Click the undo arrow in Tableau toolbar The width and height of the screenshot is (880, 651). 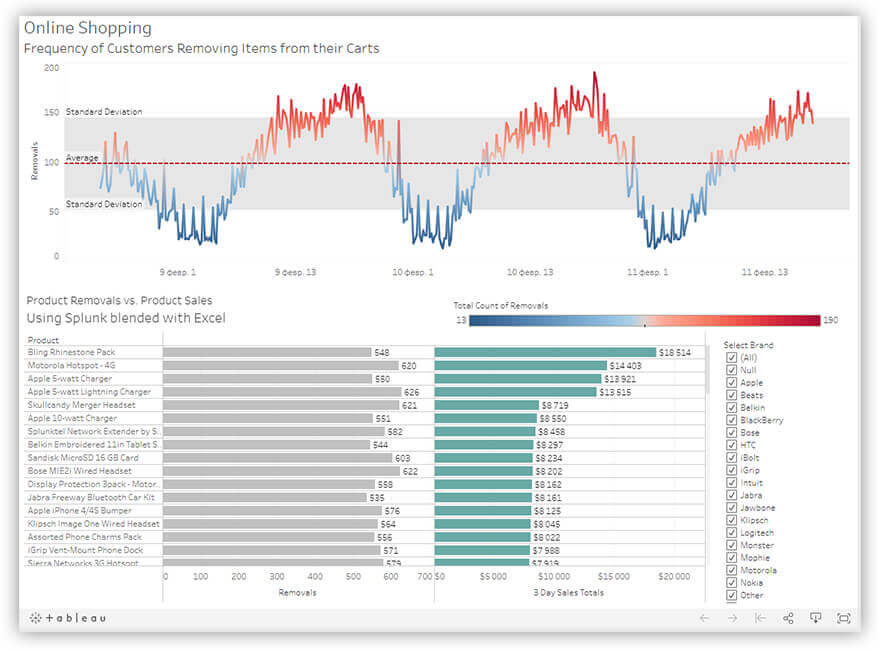click(x=704, y=618)
